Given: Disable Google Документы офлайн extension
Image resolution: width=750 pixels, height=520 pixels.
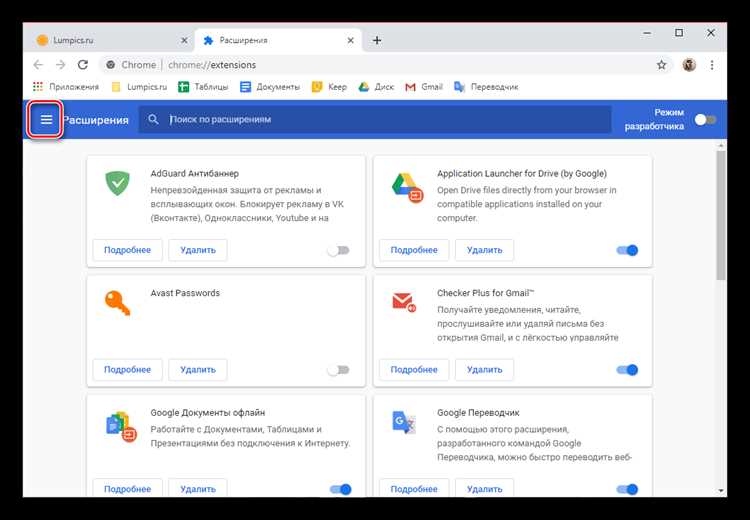Looking at the screenshot, I should click(341, 489).
